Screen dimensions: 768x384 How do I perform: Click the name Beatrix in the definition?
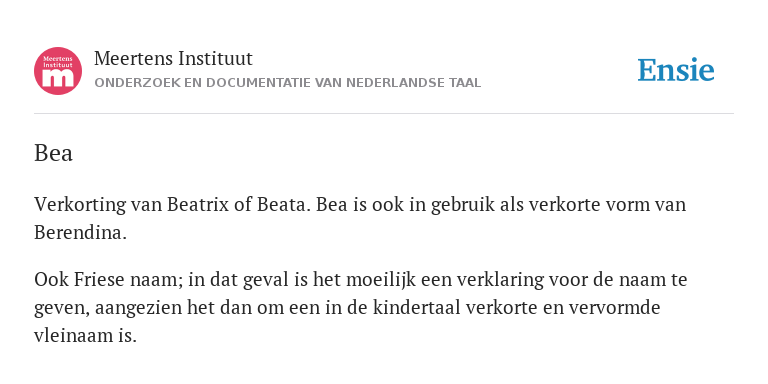[198, 204]
